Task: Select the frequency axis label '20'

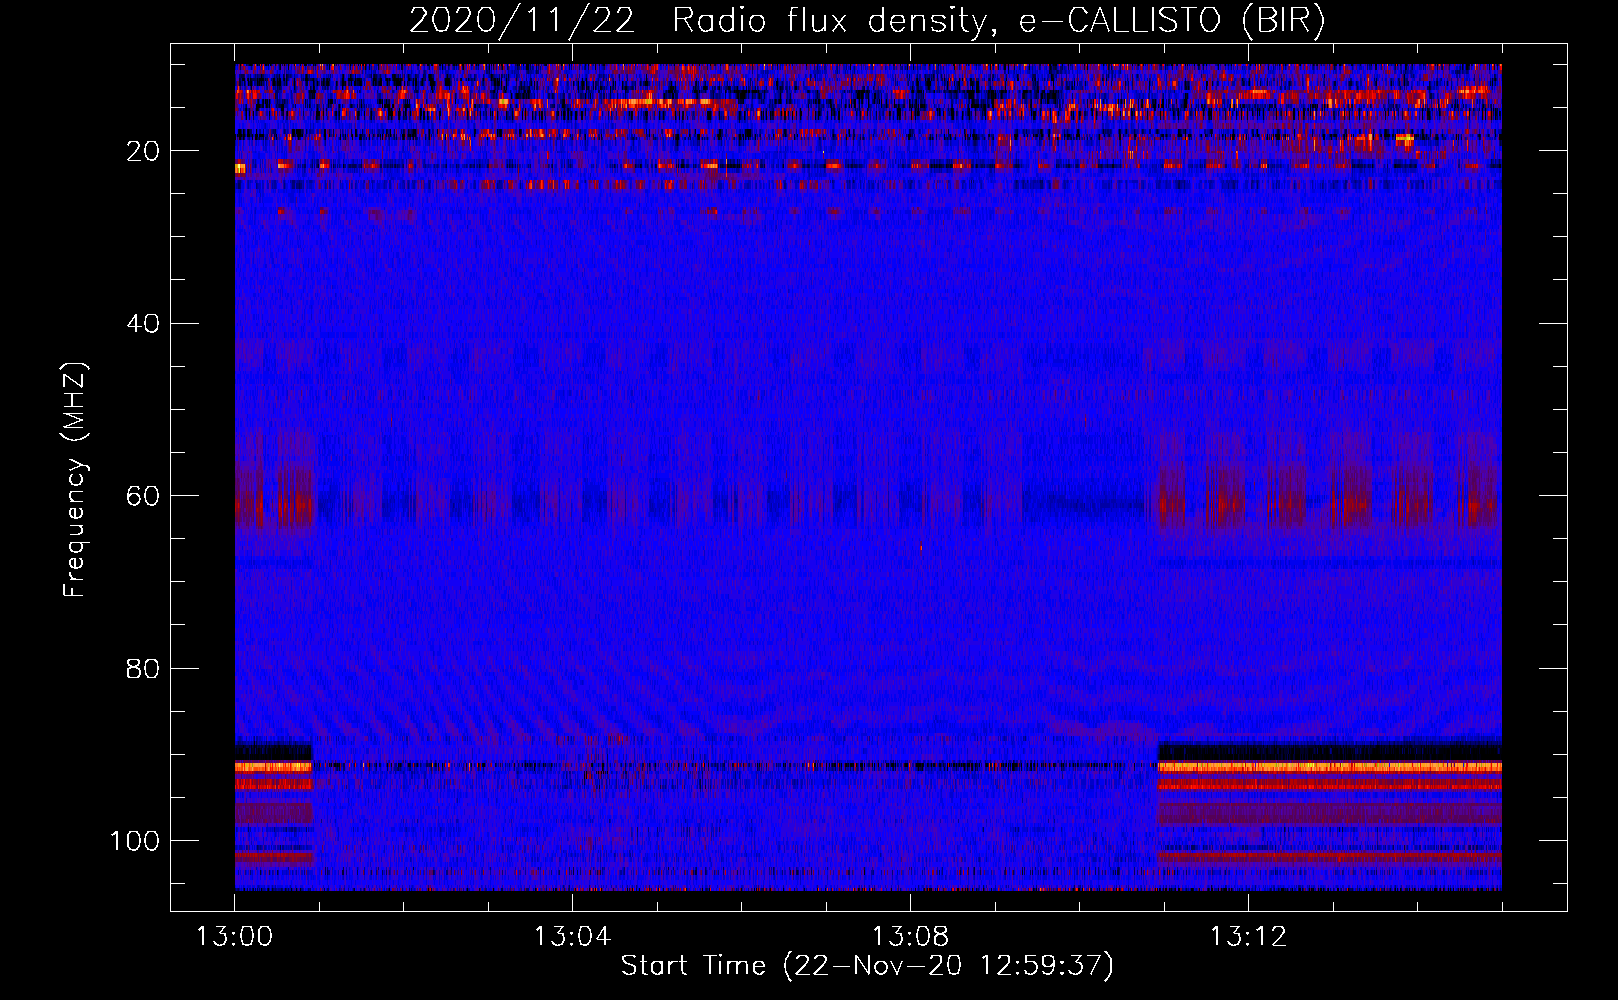Action: (x=144, y=151)
